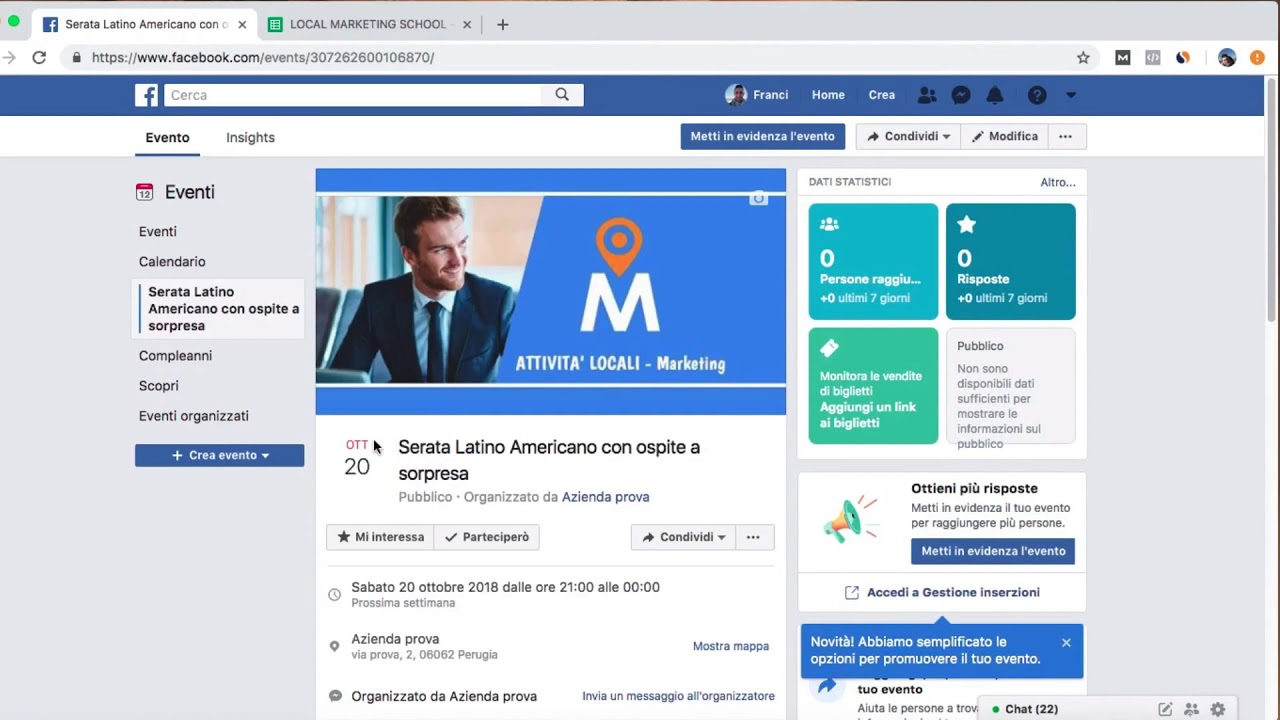Screen dimensions: 1280x720
Task: Reload the page with the refresh icon
Action: tap(39, 57)
